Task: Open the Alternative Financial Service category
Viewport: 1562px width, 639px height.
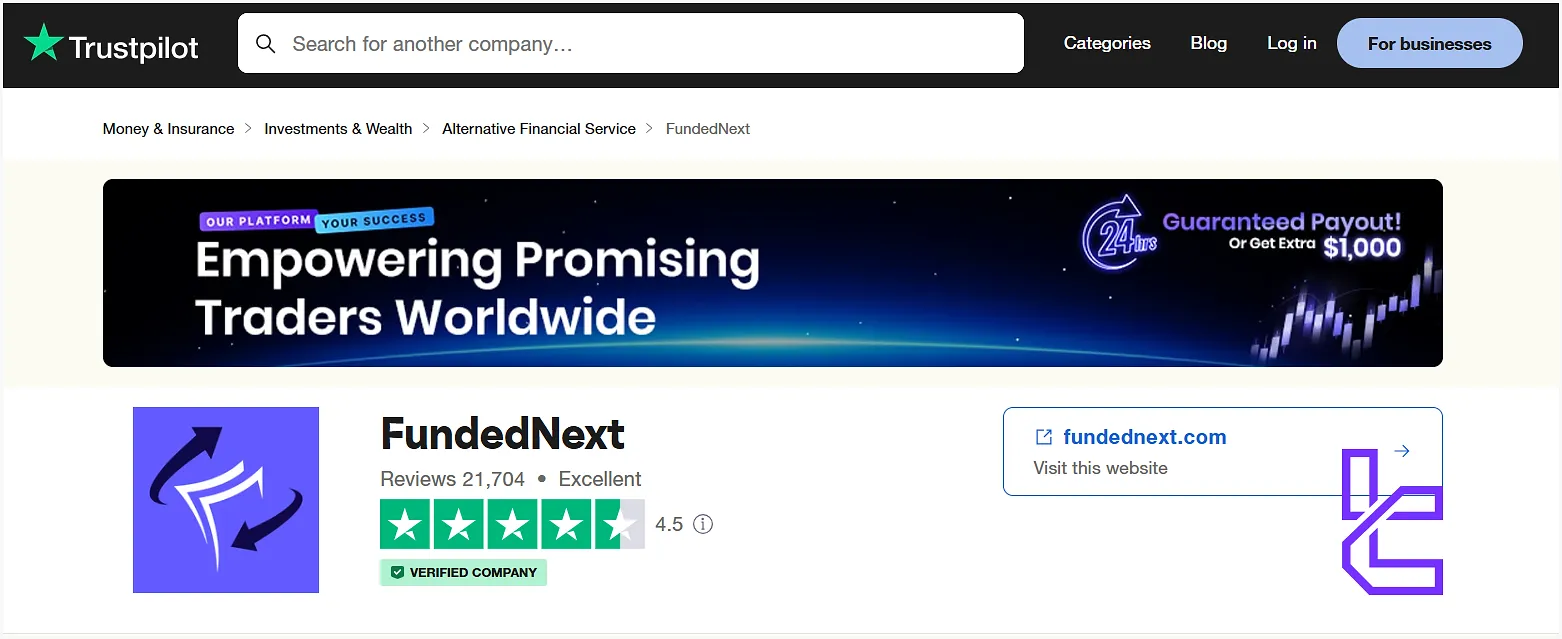Action: tap(538, 128)
